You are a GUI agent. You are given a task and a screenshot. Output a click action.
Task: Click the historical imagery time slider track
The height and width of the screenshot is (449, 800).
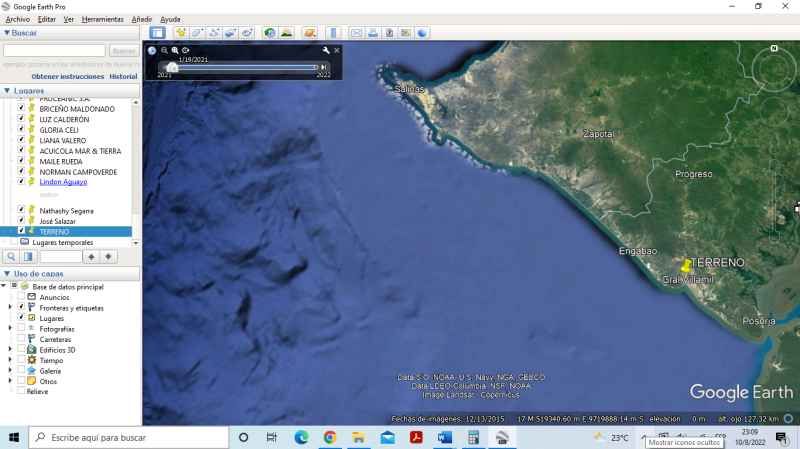[245, 67]
